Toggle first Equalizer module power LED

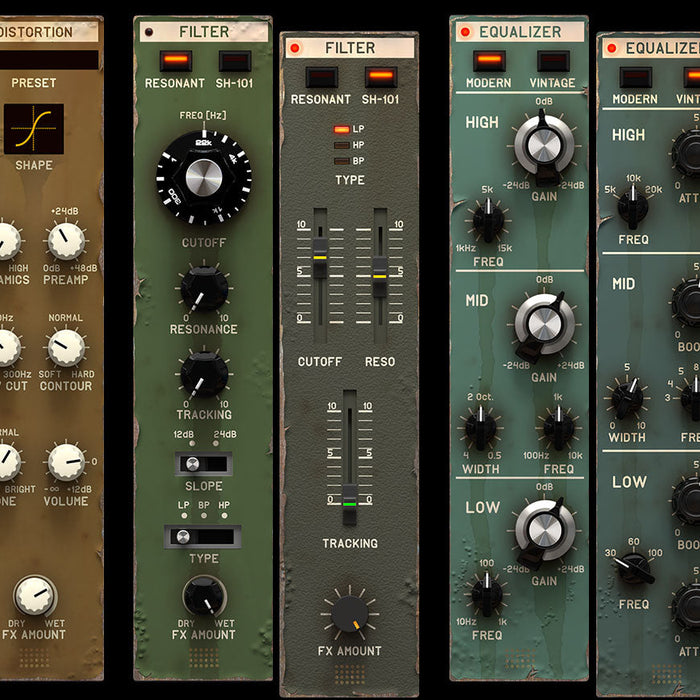point(465,32)
